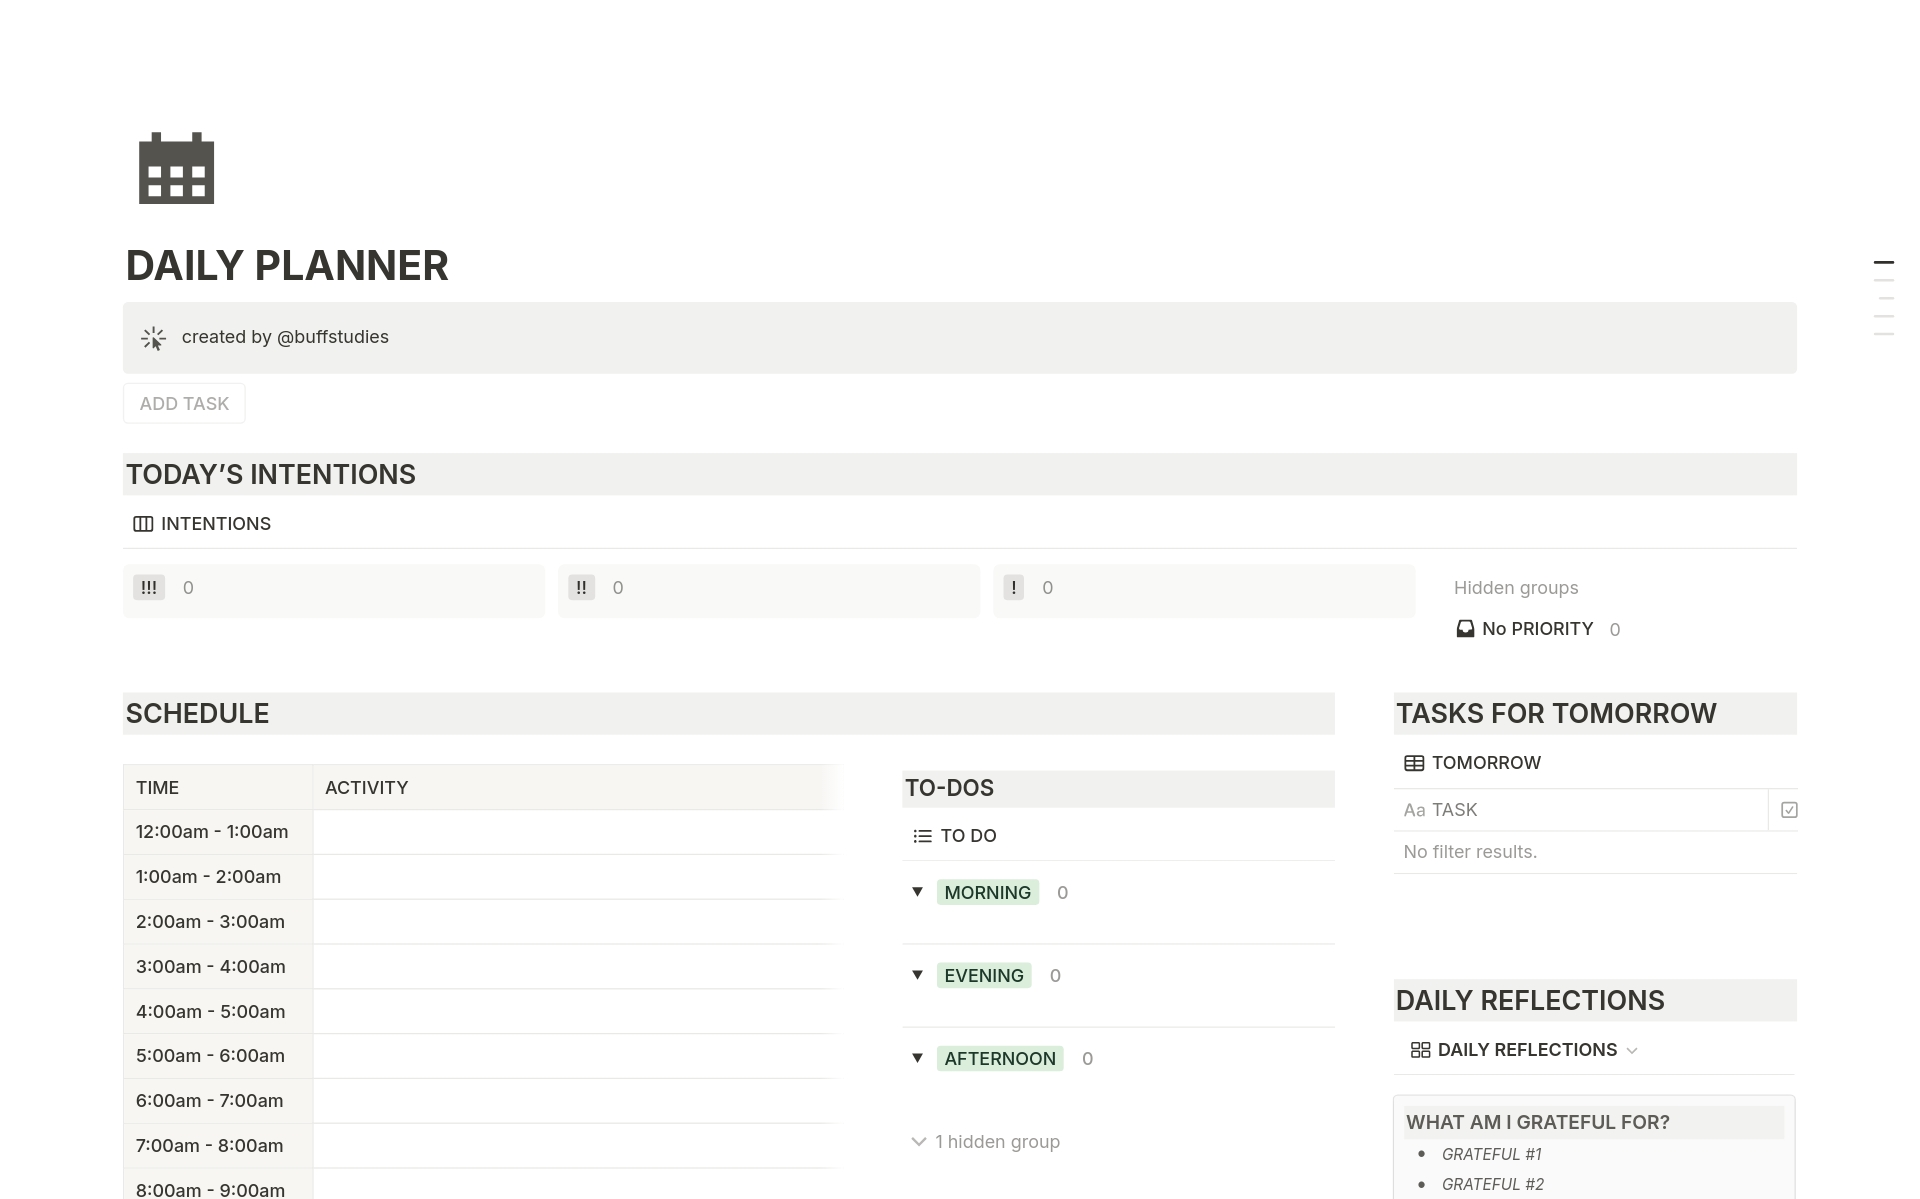Click the DAILY REFLECTIONS grid icon

point(1419,1050)
